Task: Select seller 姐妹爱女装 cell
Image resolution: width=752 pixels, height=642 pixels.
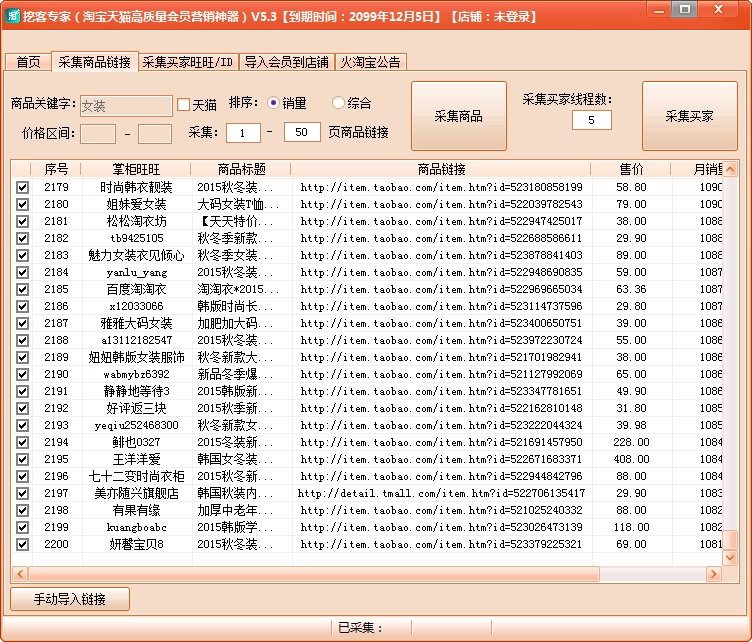Action: tap(136, 204)
